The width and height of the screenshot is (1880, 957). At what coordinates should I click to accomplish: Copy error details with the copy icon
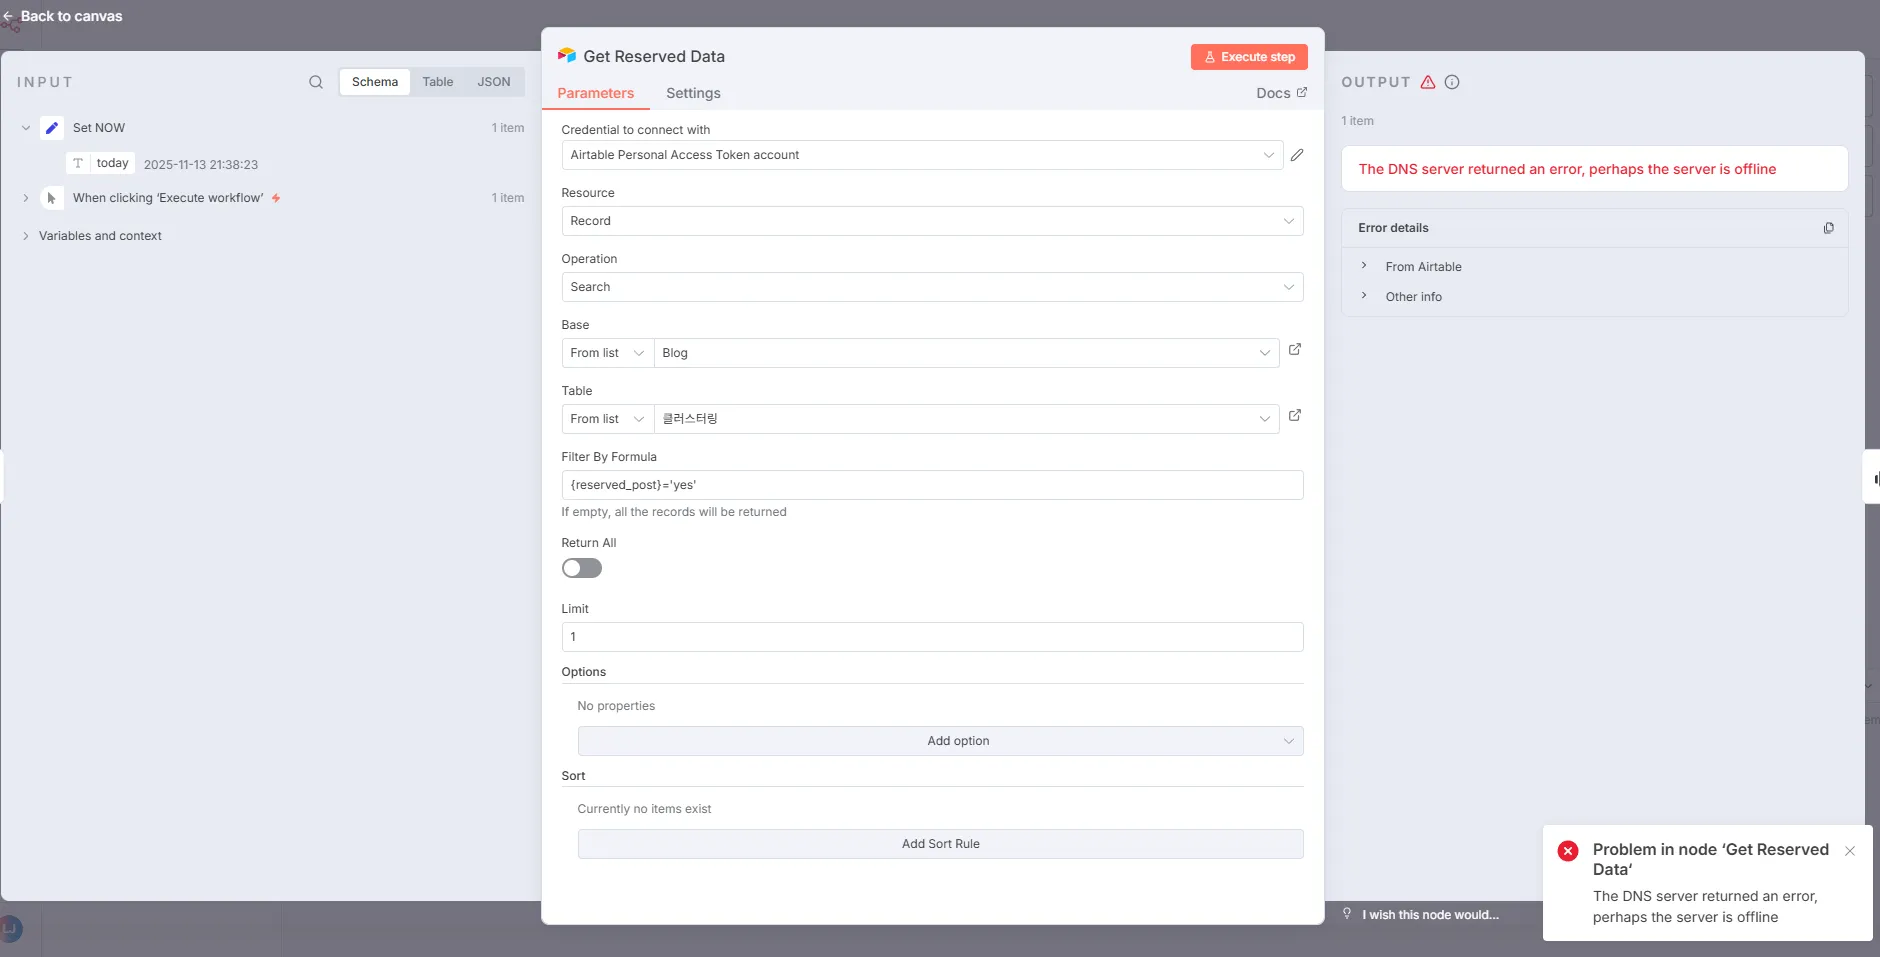click(1828, 228)
